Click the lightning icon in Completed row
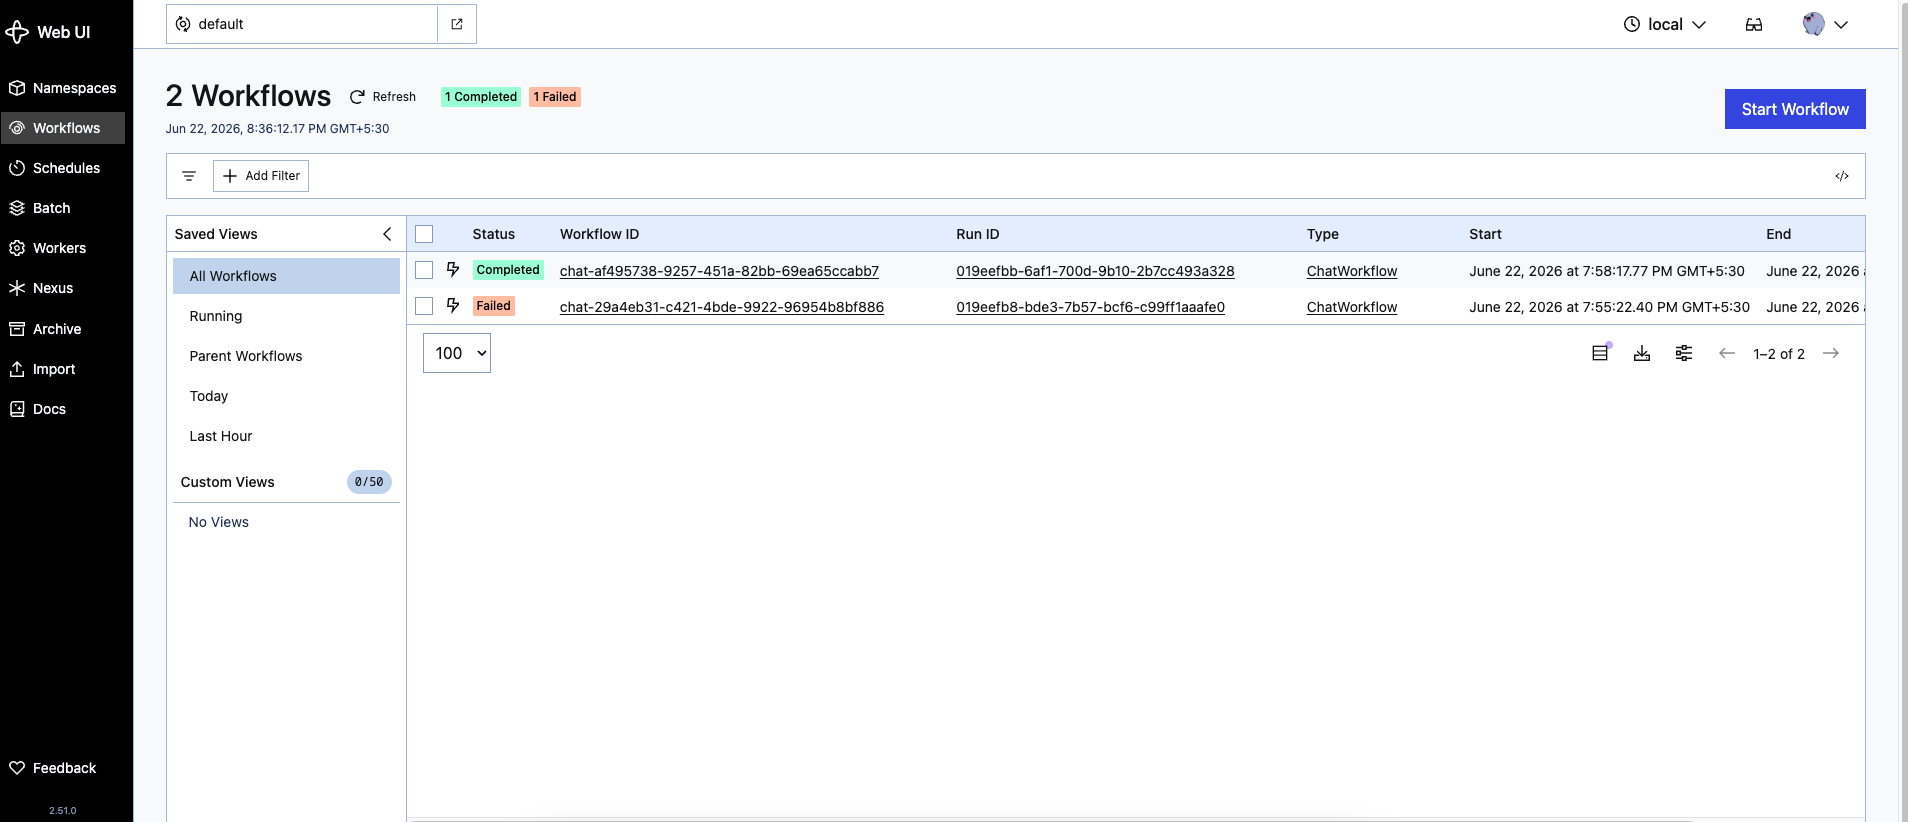This screenshot has width=1908, height=822. pos(453,269)
